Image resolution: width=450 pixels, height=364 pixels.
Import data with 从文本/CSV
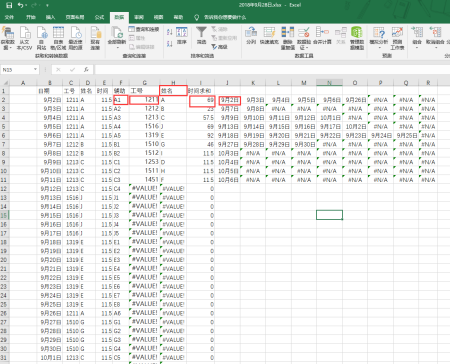25,38
